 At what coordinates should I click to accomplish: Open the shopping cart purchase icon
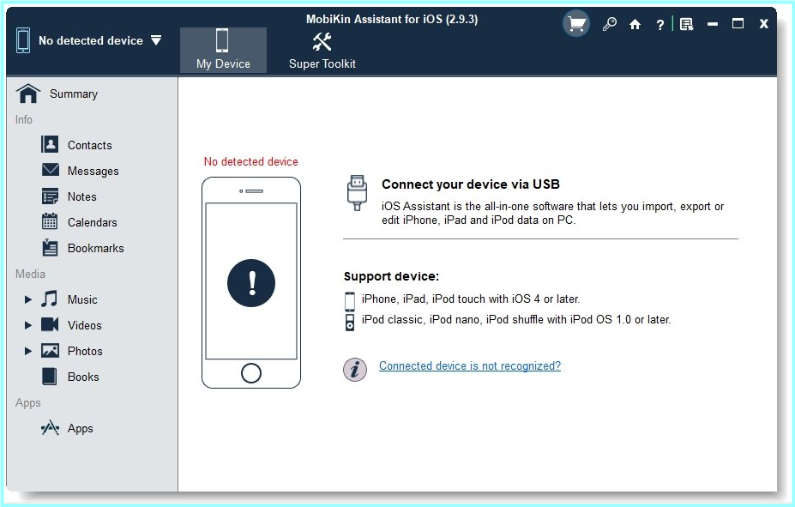(576, 24)
